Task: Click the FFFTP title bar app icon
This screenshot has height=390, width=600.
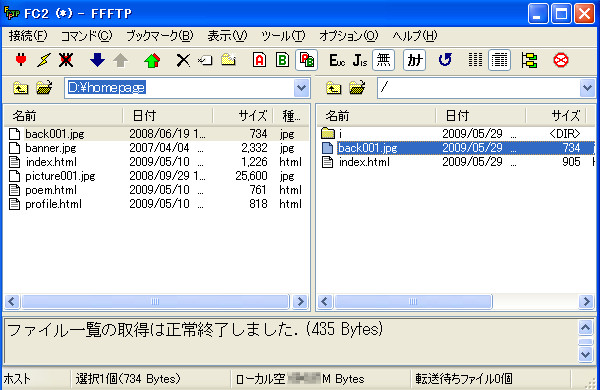Action: coord(11,13)
